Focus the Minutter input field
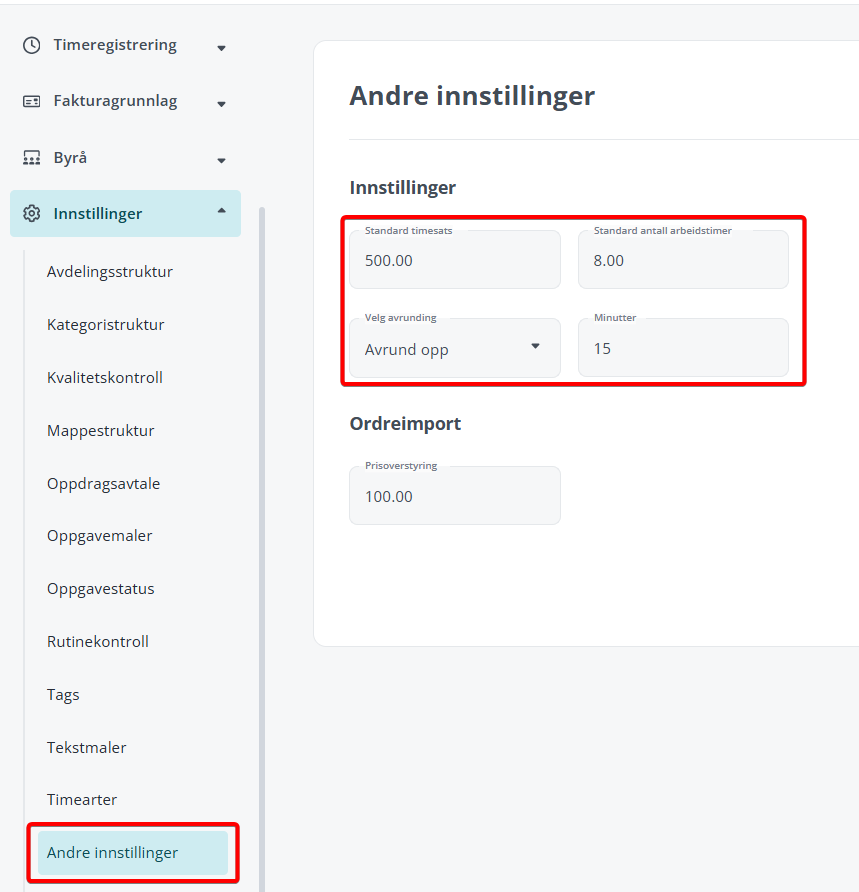 pos(683,348)
